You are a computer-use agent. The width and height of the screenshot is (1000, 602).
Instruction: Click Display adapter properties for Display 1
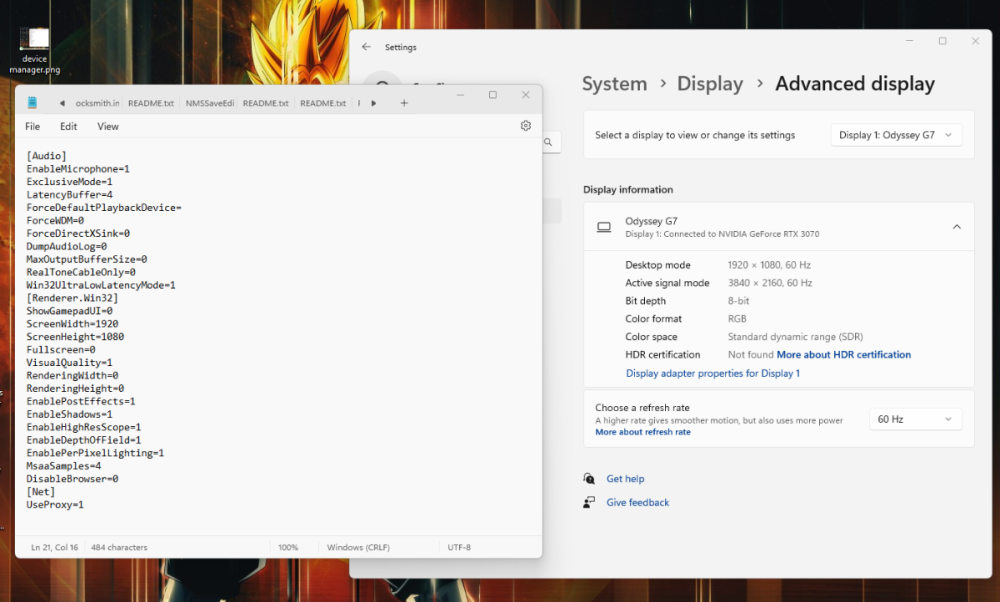pyautogui.click(x=712, y=373)
